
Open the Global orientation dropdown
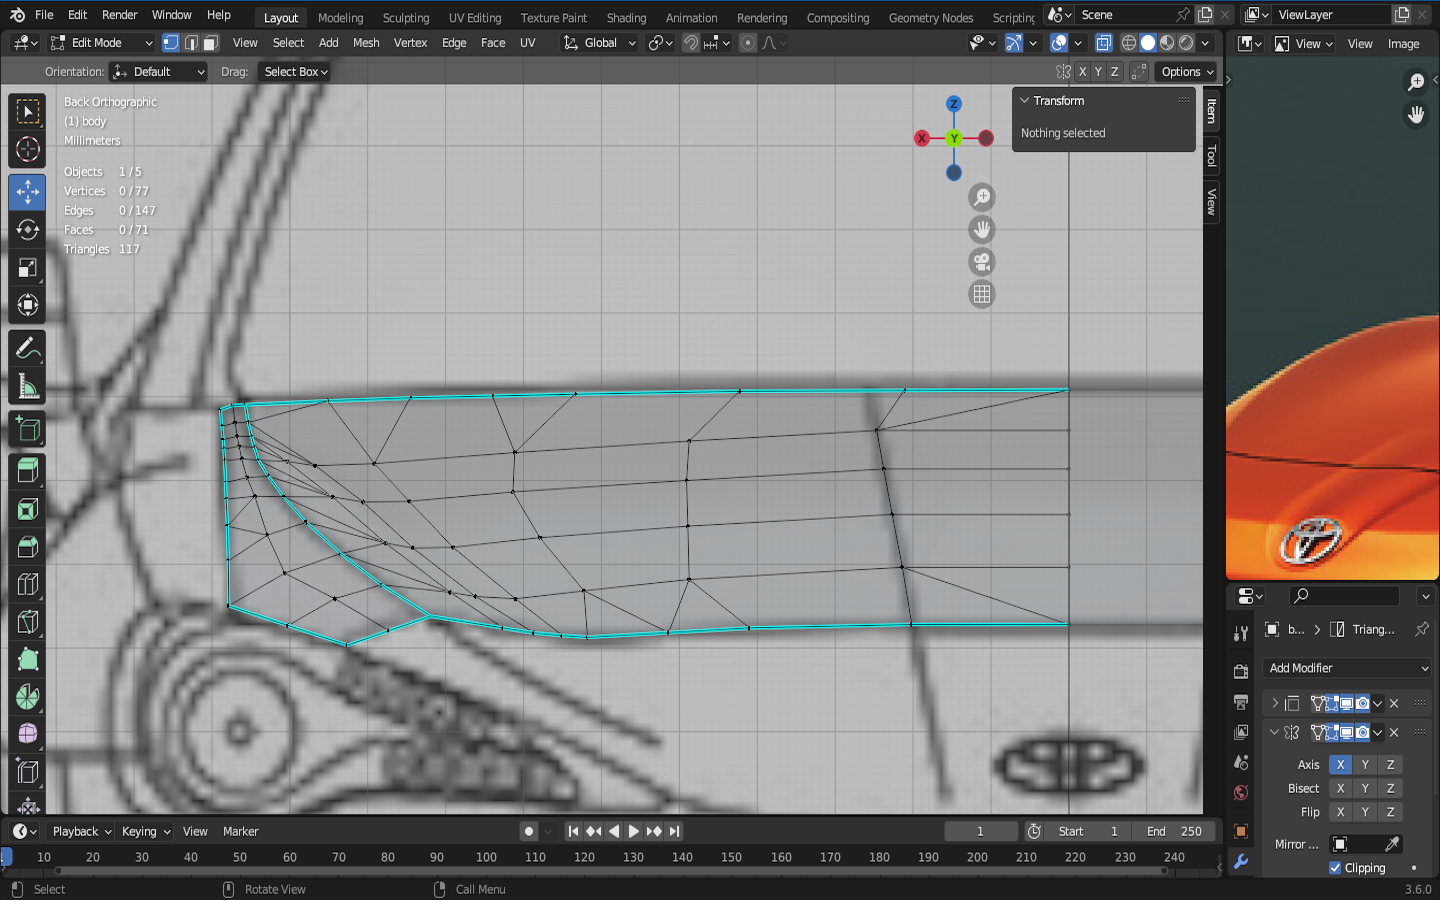[600, 43]
